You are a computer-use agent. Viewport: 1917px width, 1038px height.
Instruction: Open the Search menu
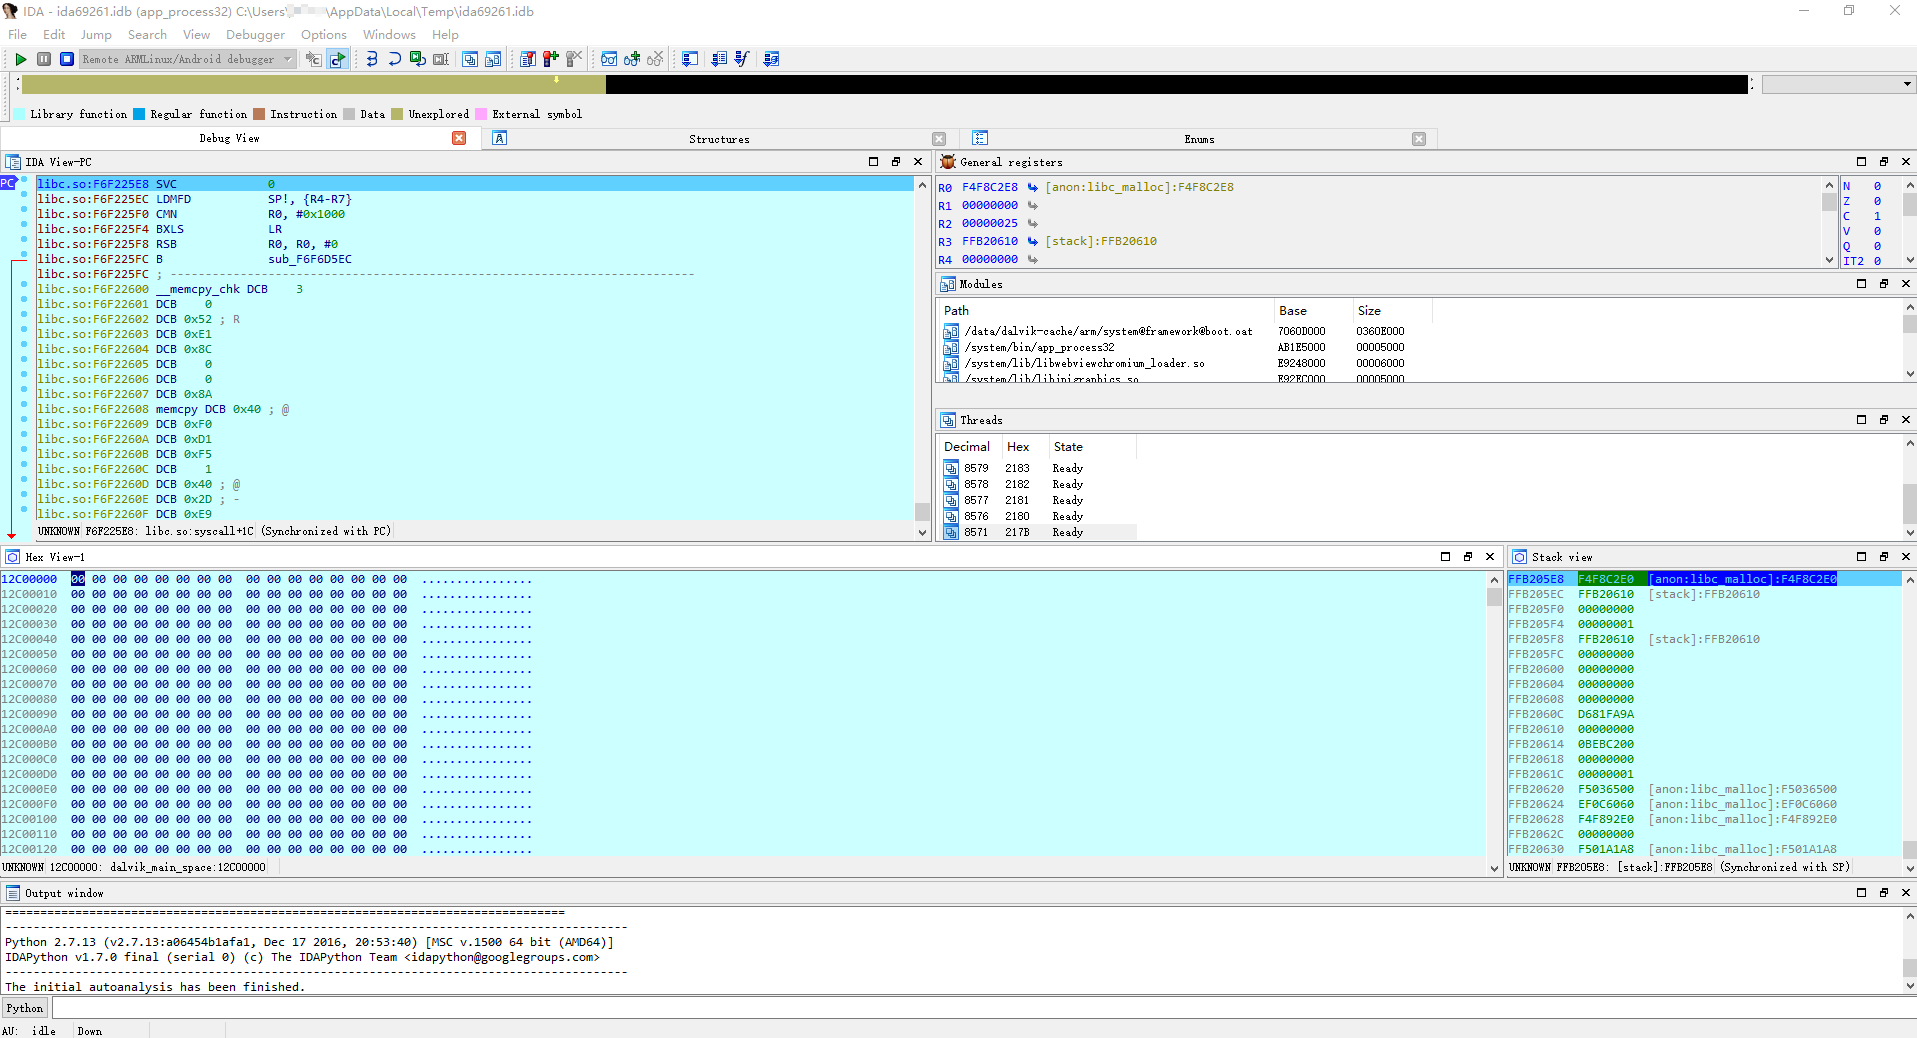click(147, 34)
